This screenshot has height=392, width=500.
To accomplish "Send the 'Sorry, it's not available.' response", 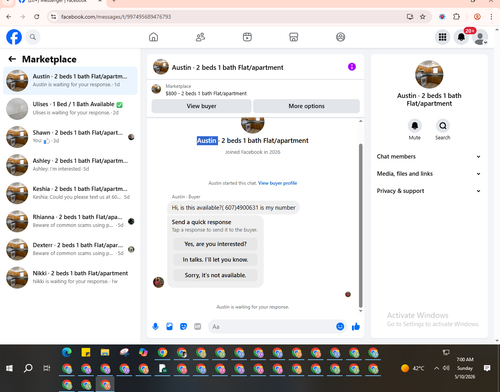I will [x=215, y=275].
